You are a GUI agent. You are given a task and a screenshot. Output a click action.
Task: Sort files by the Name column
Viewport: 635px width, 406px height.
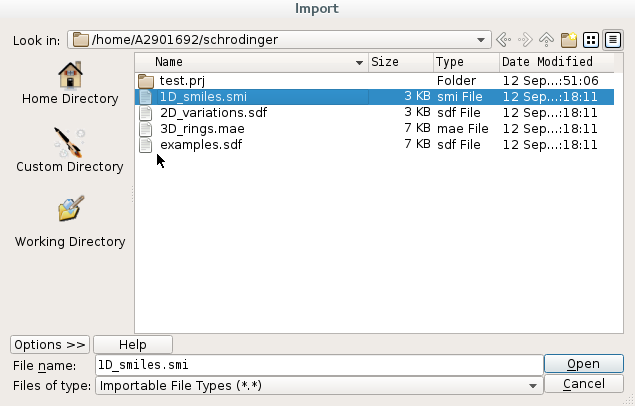click(x=250, y=62)
